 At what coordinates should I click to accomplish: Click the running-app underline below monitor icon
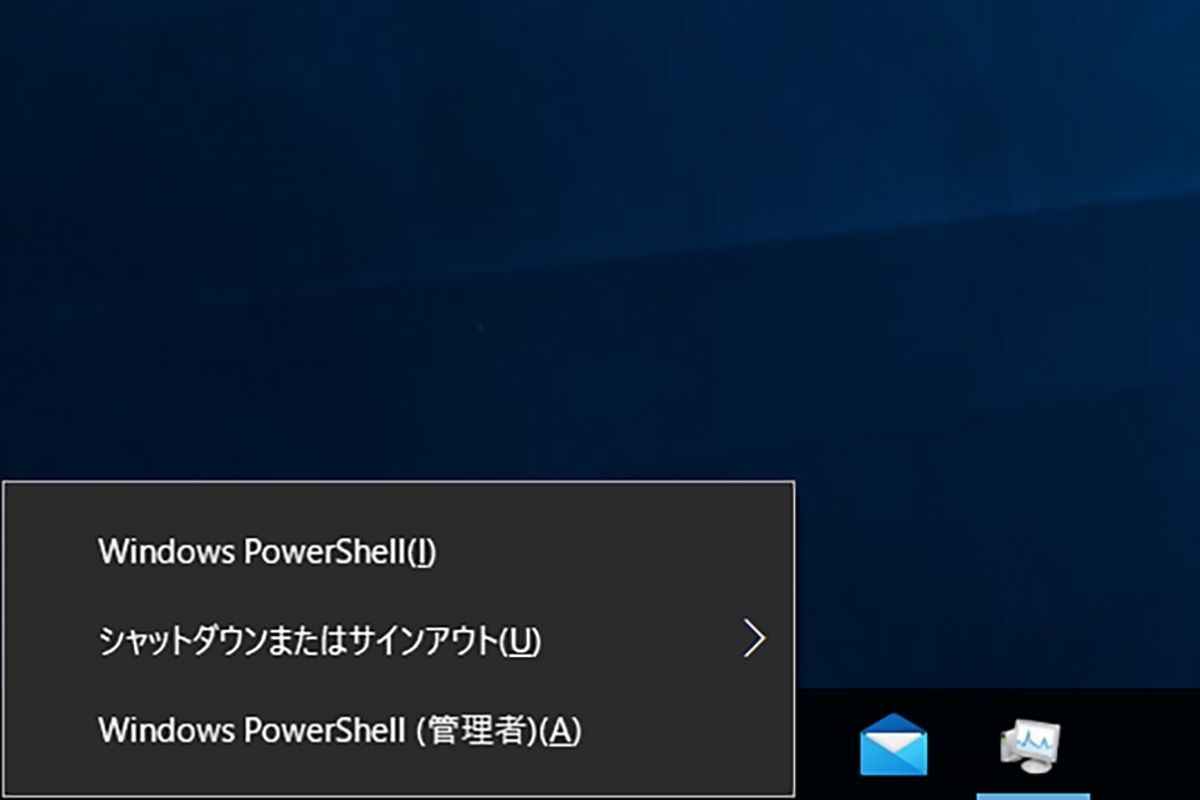click(1033, 796)
